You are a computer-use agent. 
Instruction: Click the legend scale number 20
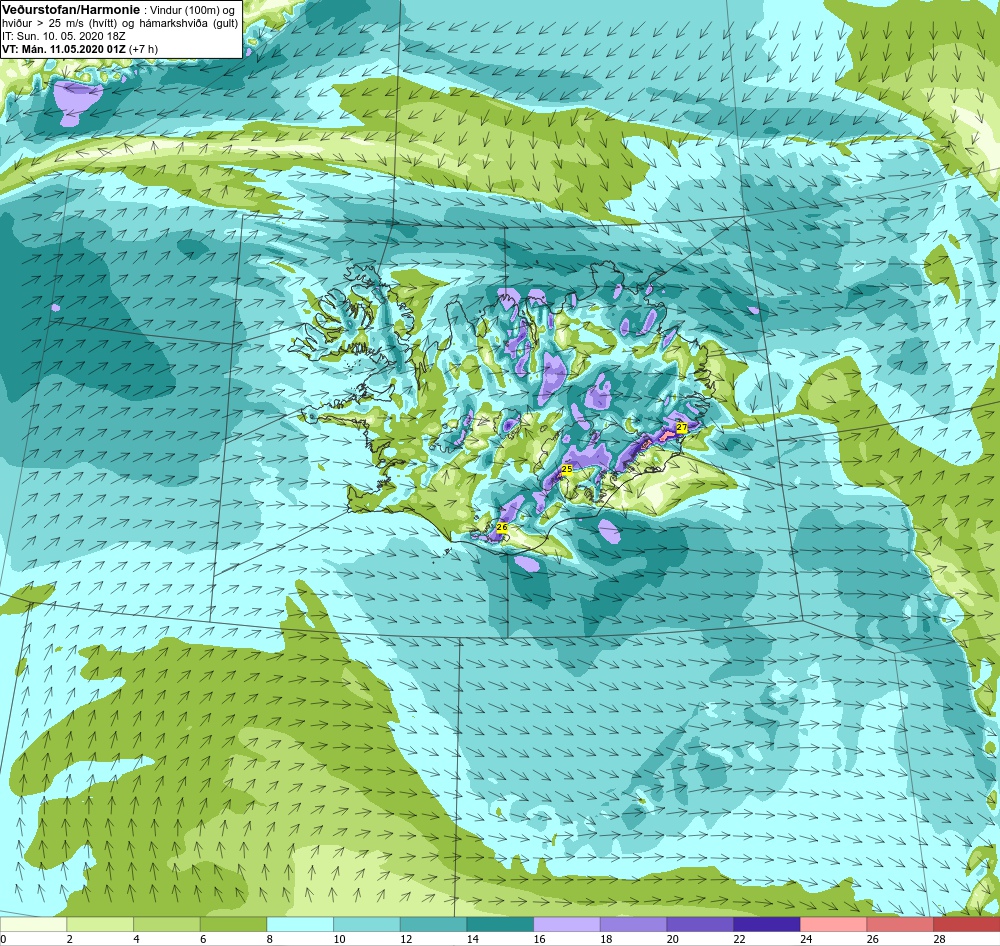673,939
